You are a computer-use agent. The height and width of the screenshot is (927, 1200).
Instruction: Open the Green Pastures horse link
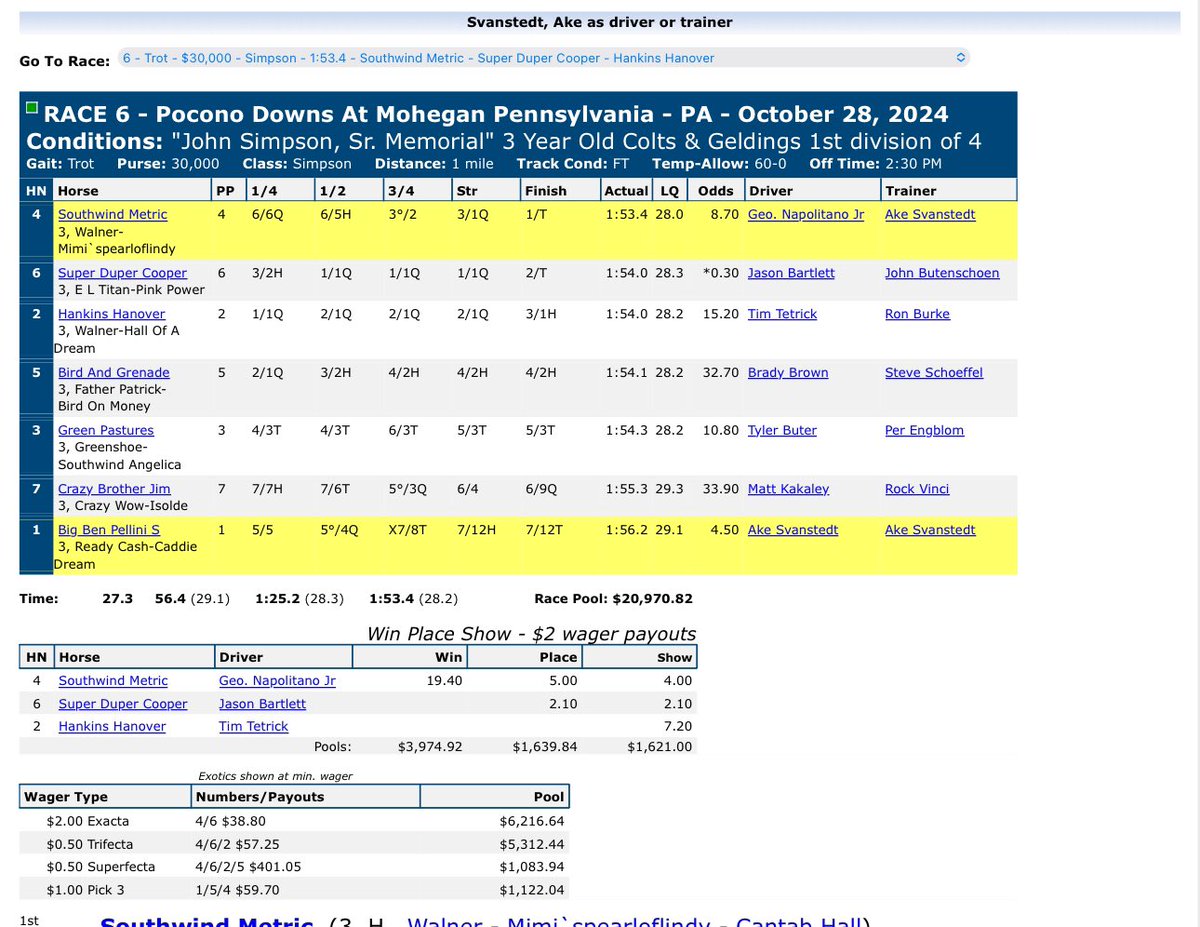(x=106, y=430)
